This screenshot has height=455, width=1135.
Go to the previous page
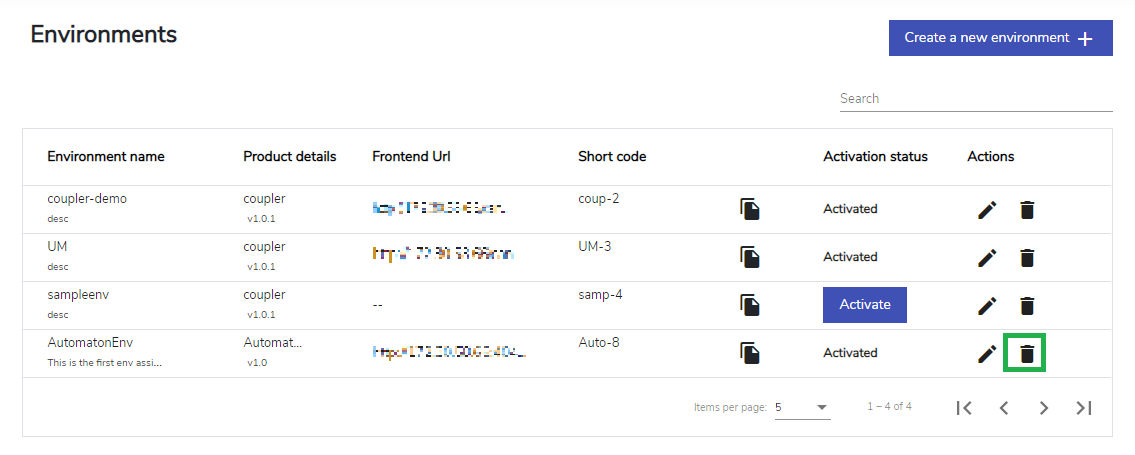(1003, 408)
